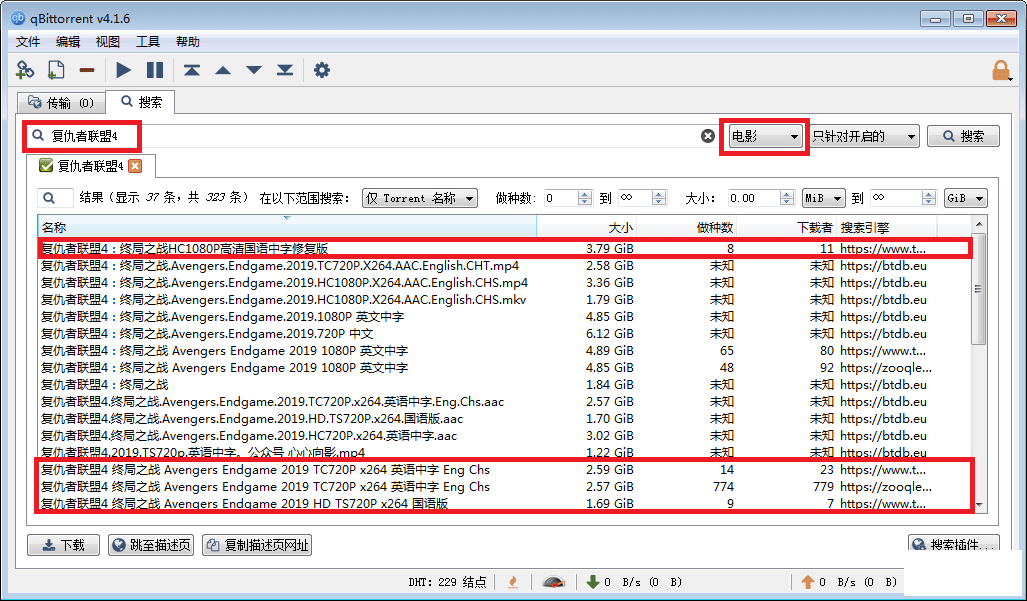Select the 搜索 tab
The width and height of the screenshot is (1027, 601).
pos(141,101)
